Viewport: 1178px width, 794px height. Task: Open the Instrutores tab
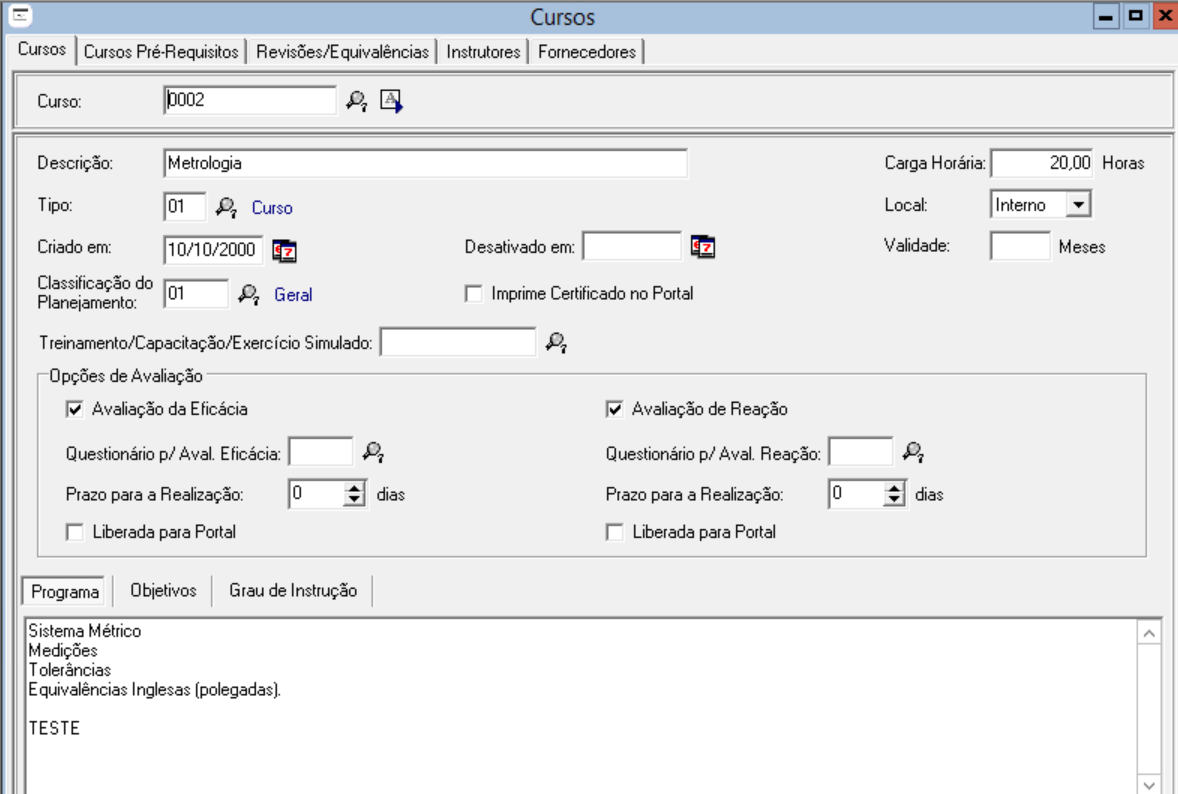pos(484,52)
